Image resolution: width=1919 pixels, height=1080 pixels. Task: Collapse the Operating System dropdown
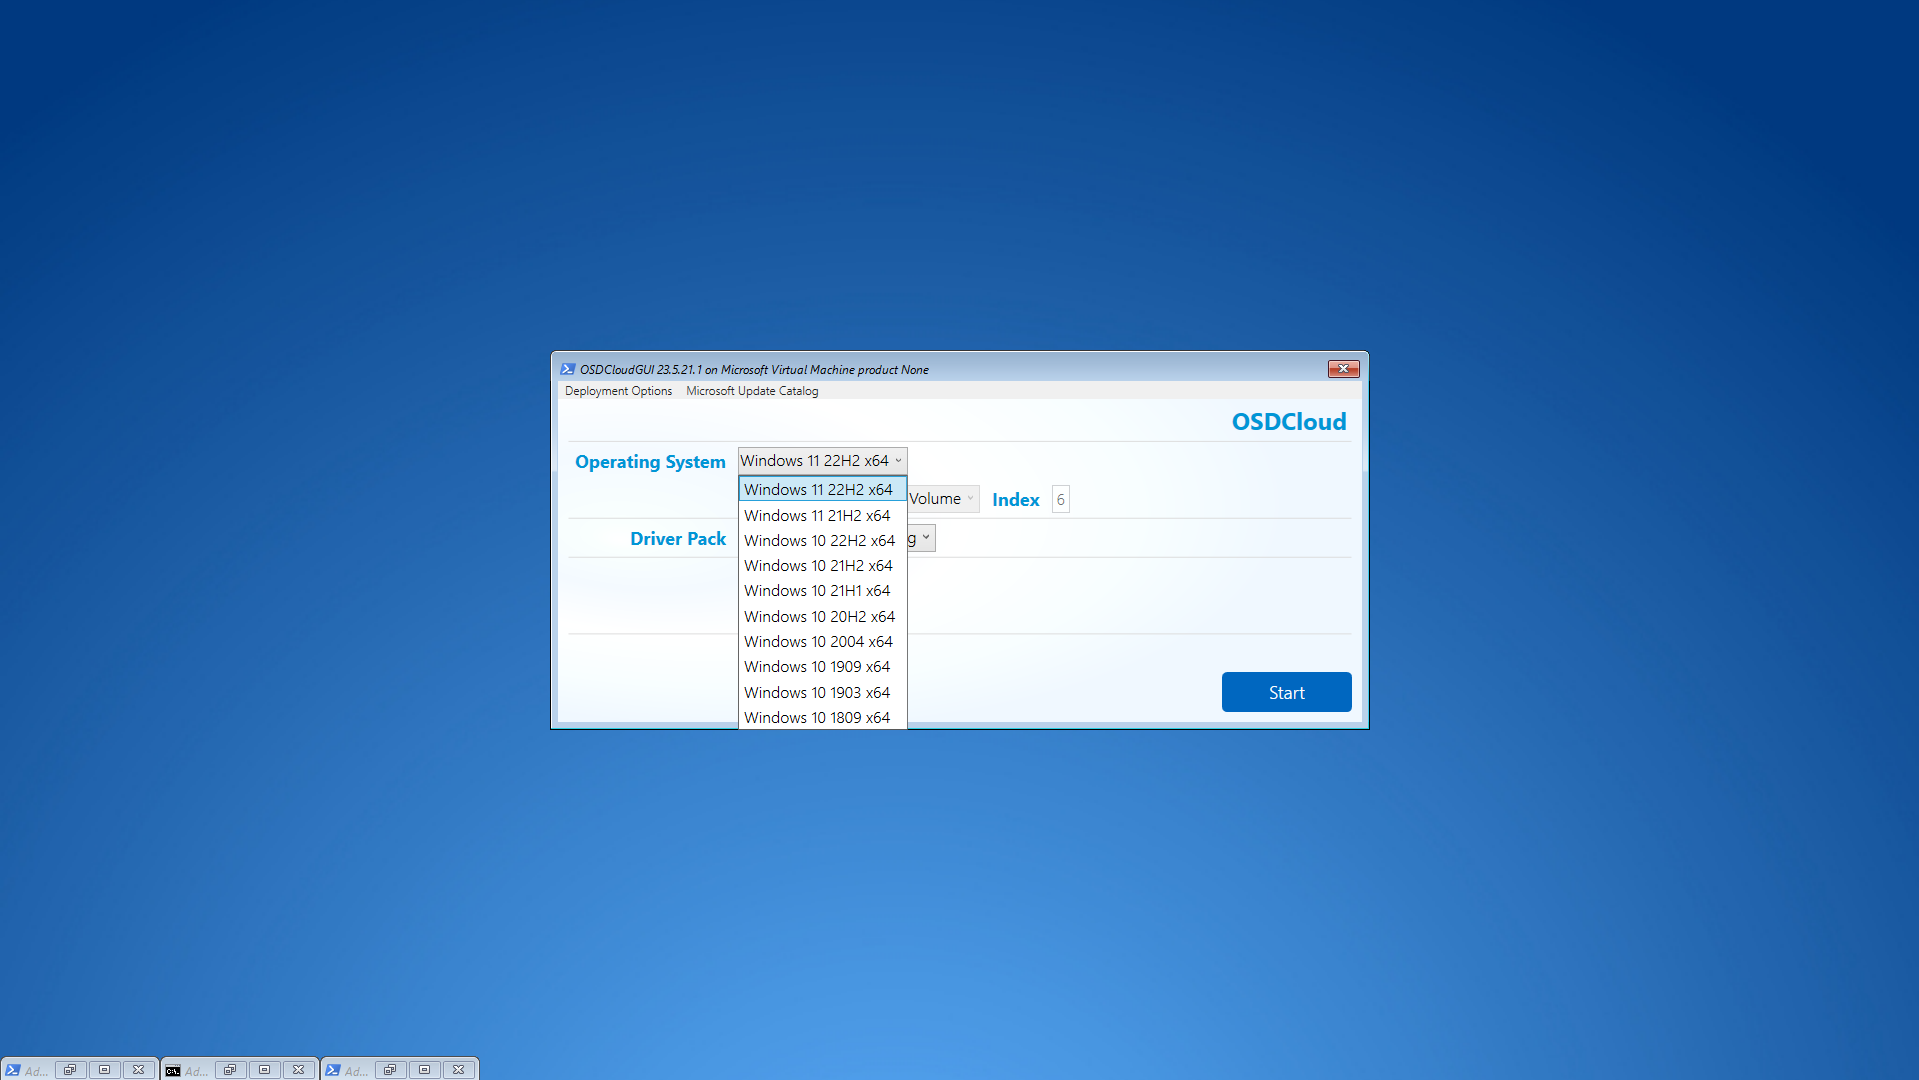pyautogui.click(x=897, y=461)
